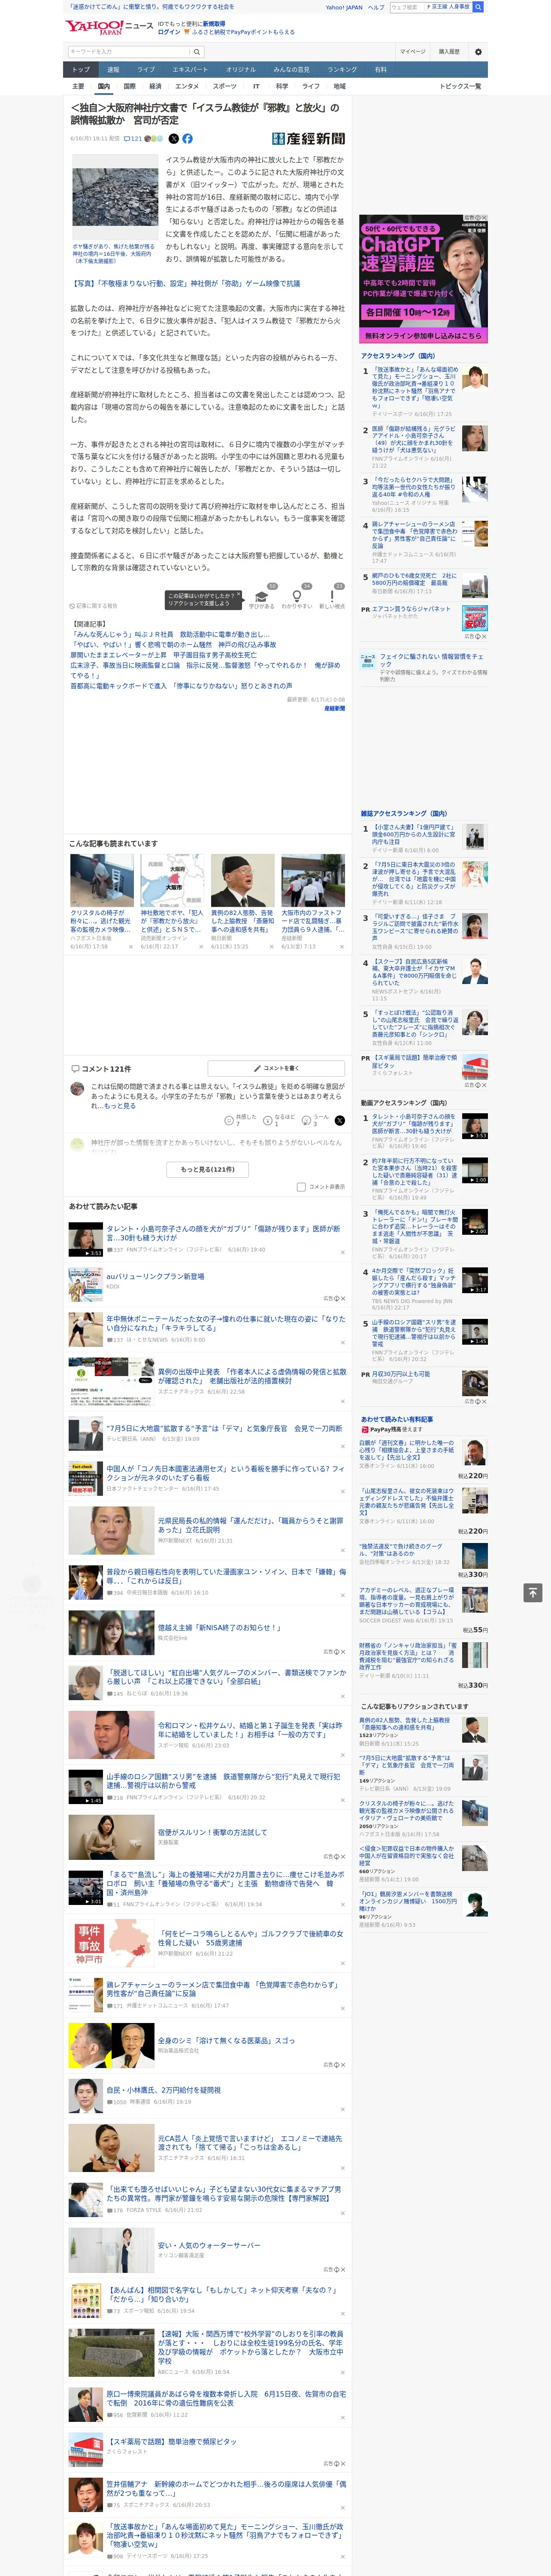
Task: Open 自民・小林鷹氏、2万円給付を疑問視 article
Action: (x=164, y=2091)
